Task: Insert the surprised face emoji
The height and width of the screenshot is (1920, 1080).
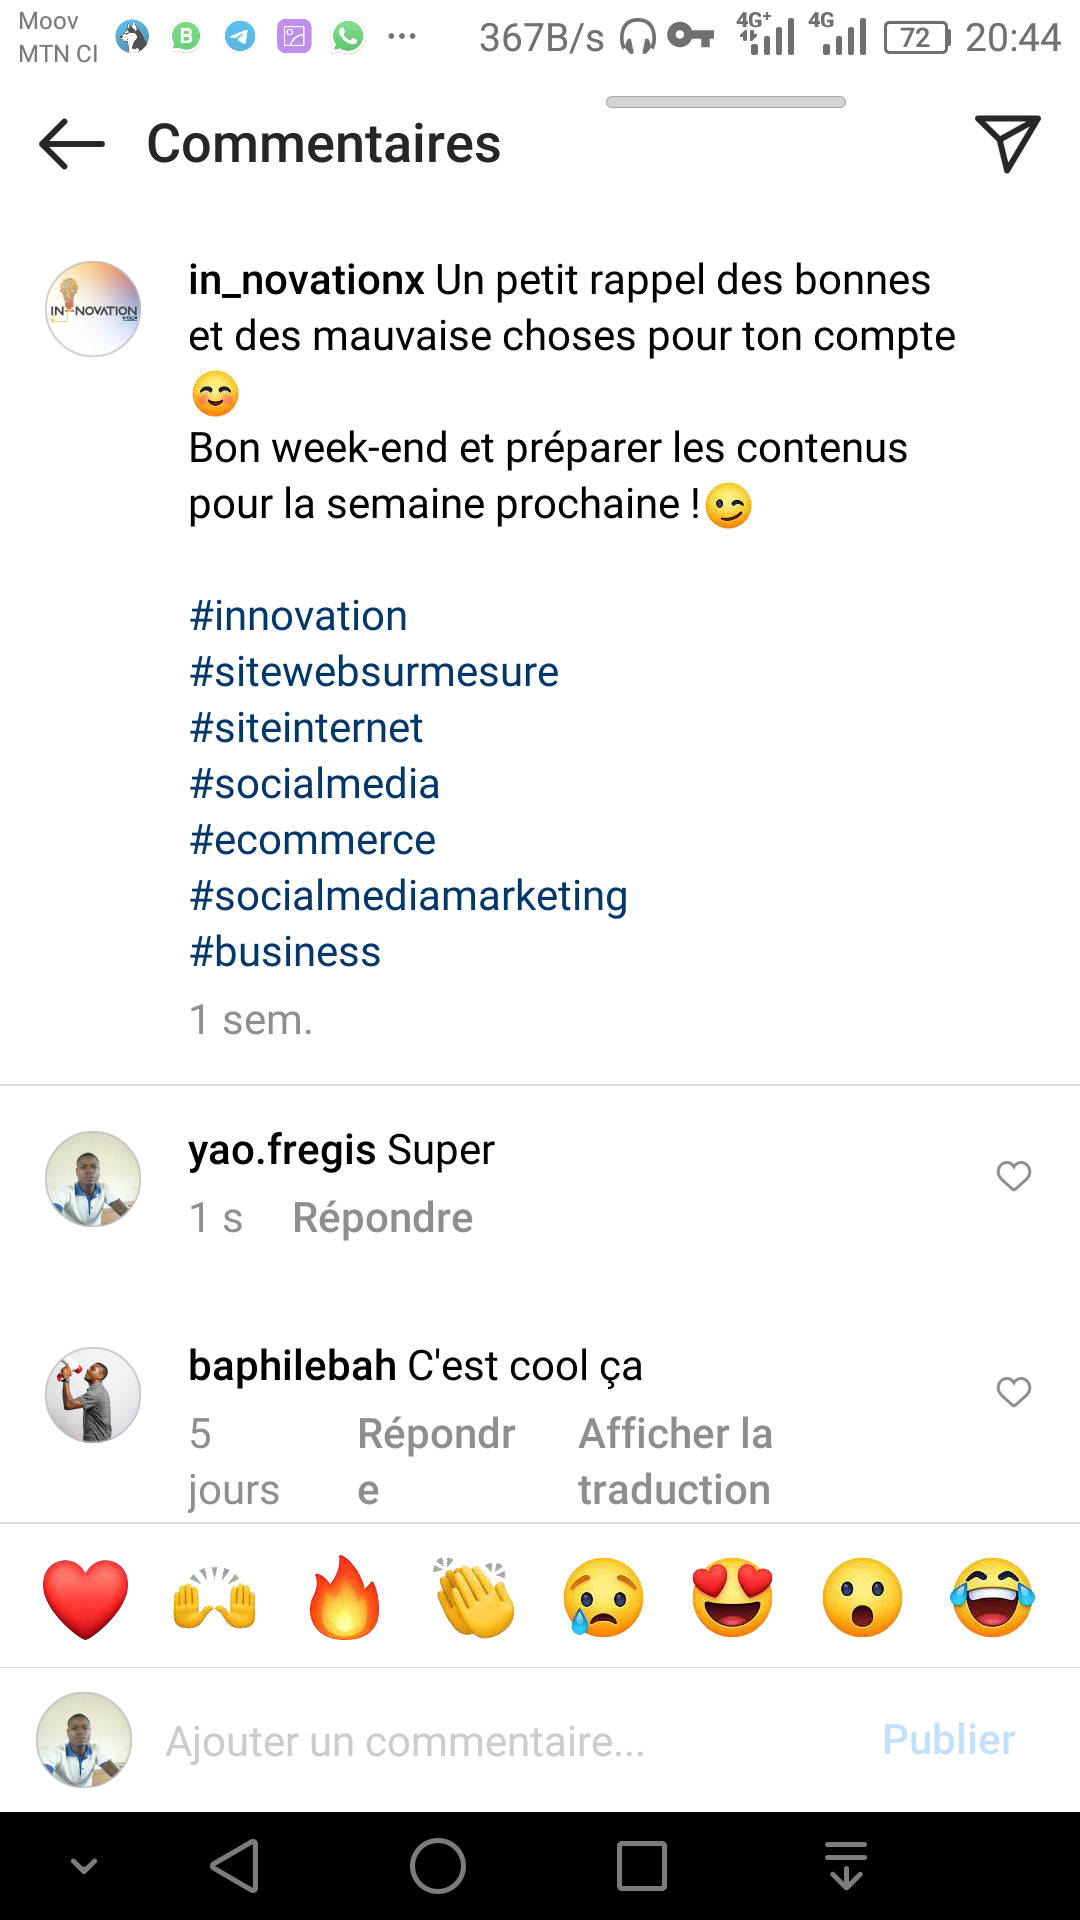Action: coord(862,1598)
